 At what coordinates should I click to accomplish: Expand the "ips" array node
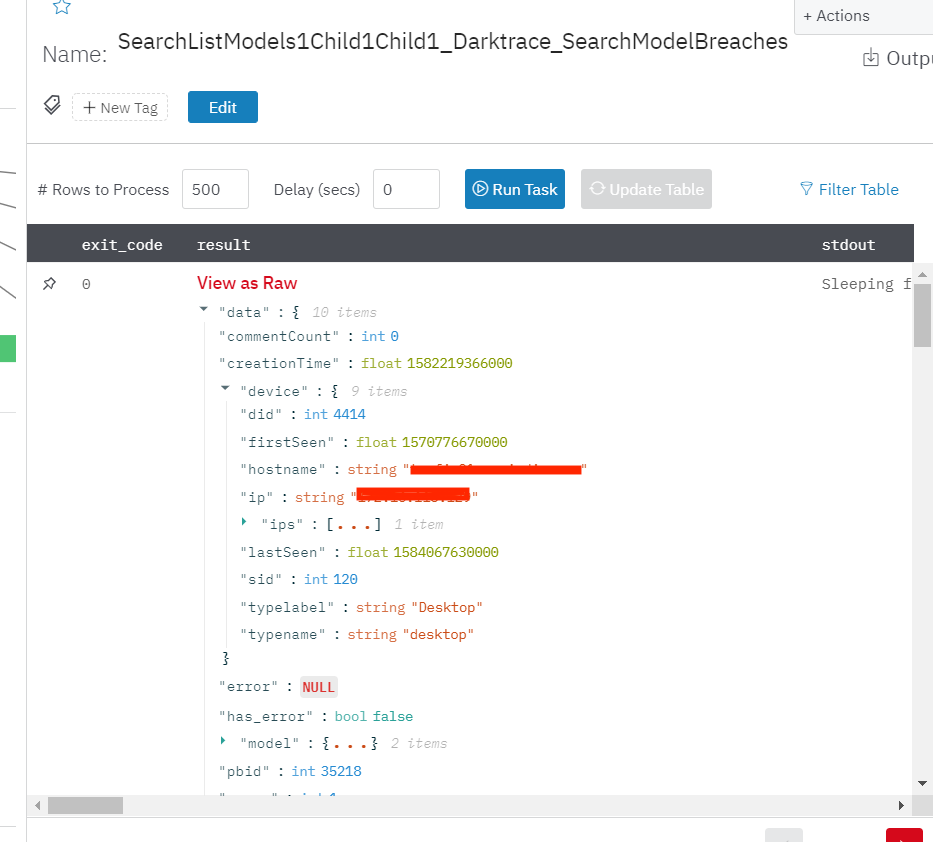point(244,522)
